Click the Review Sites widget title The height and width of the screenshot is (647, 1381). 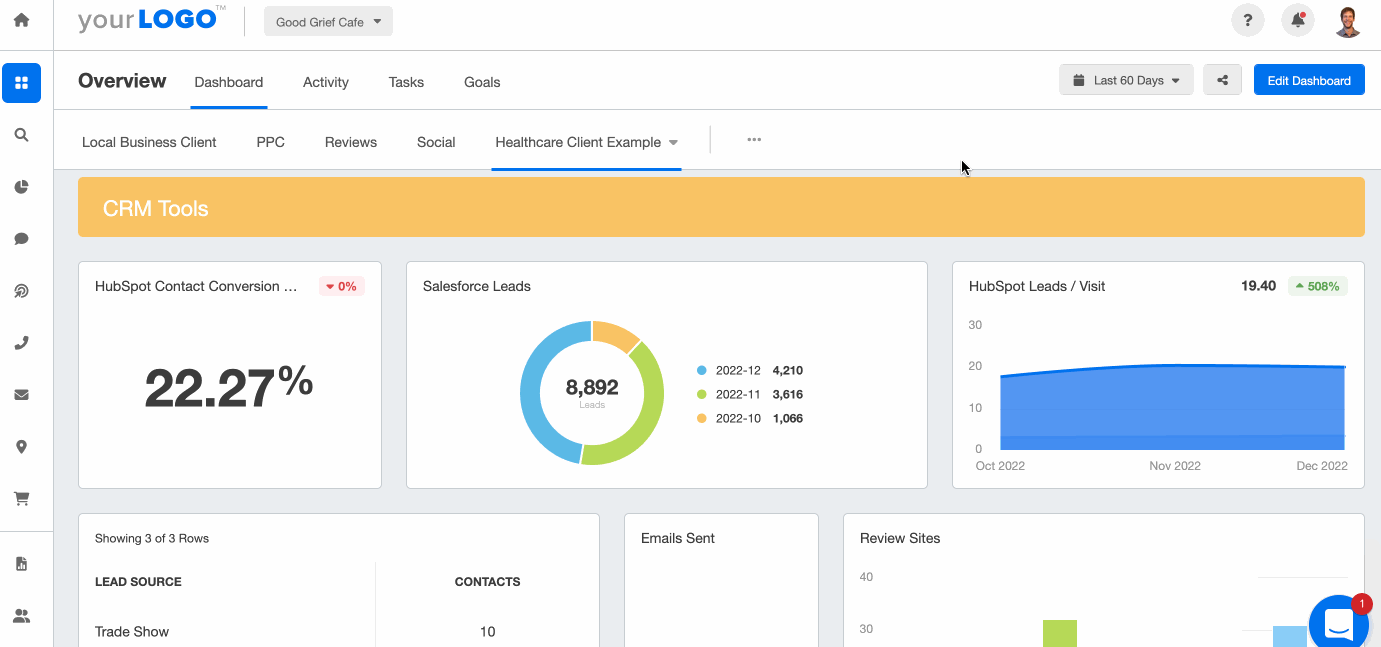point(900,538)
